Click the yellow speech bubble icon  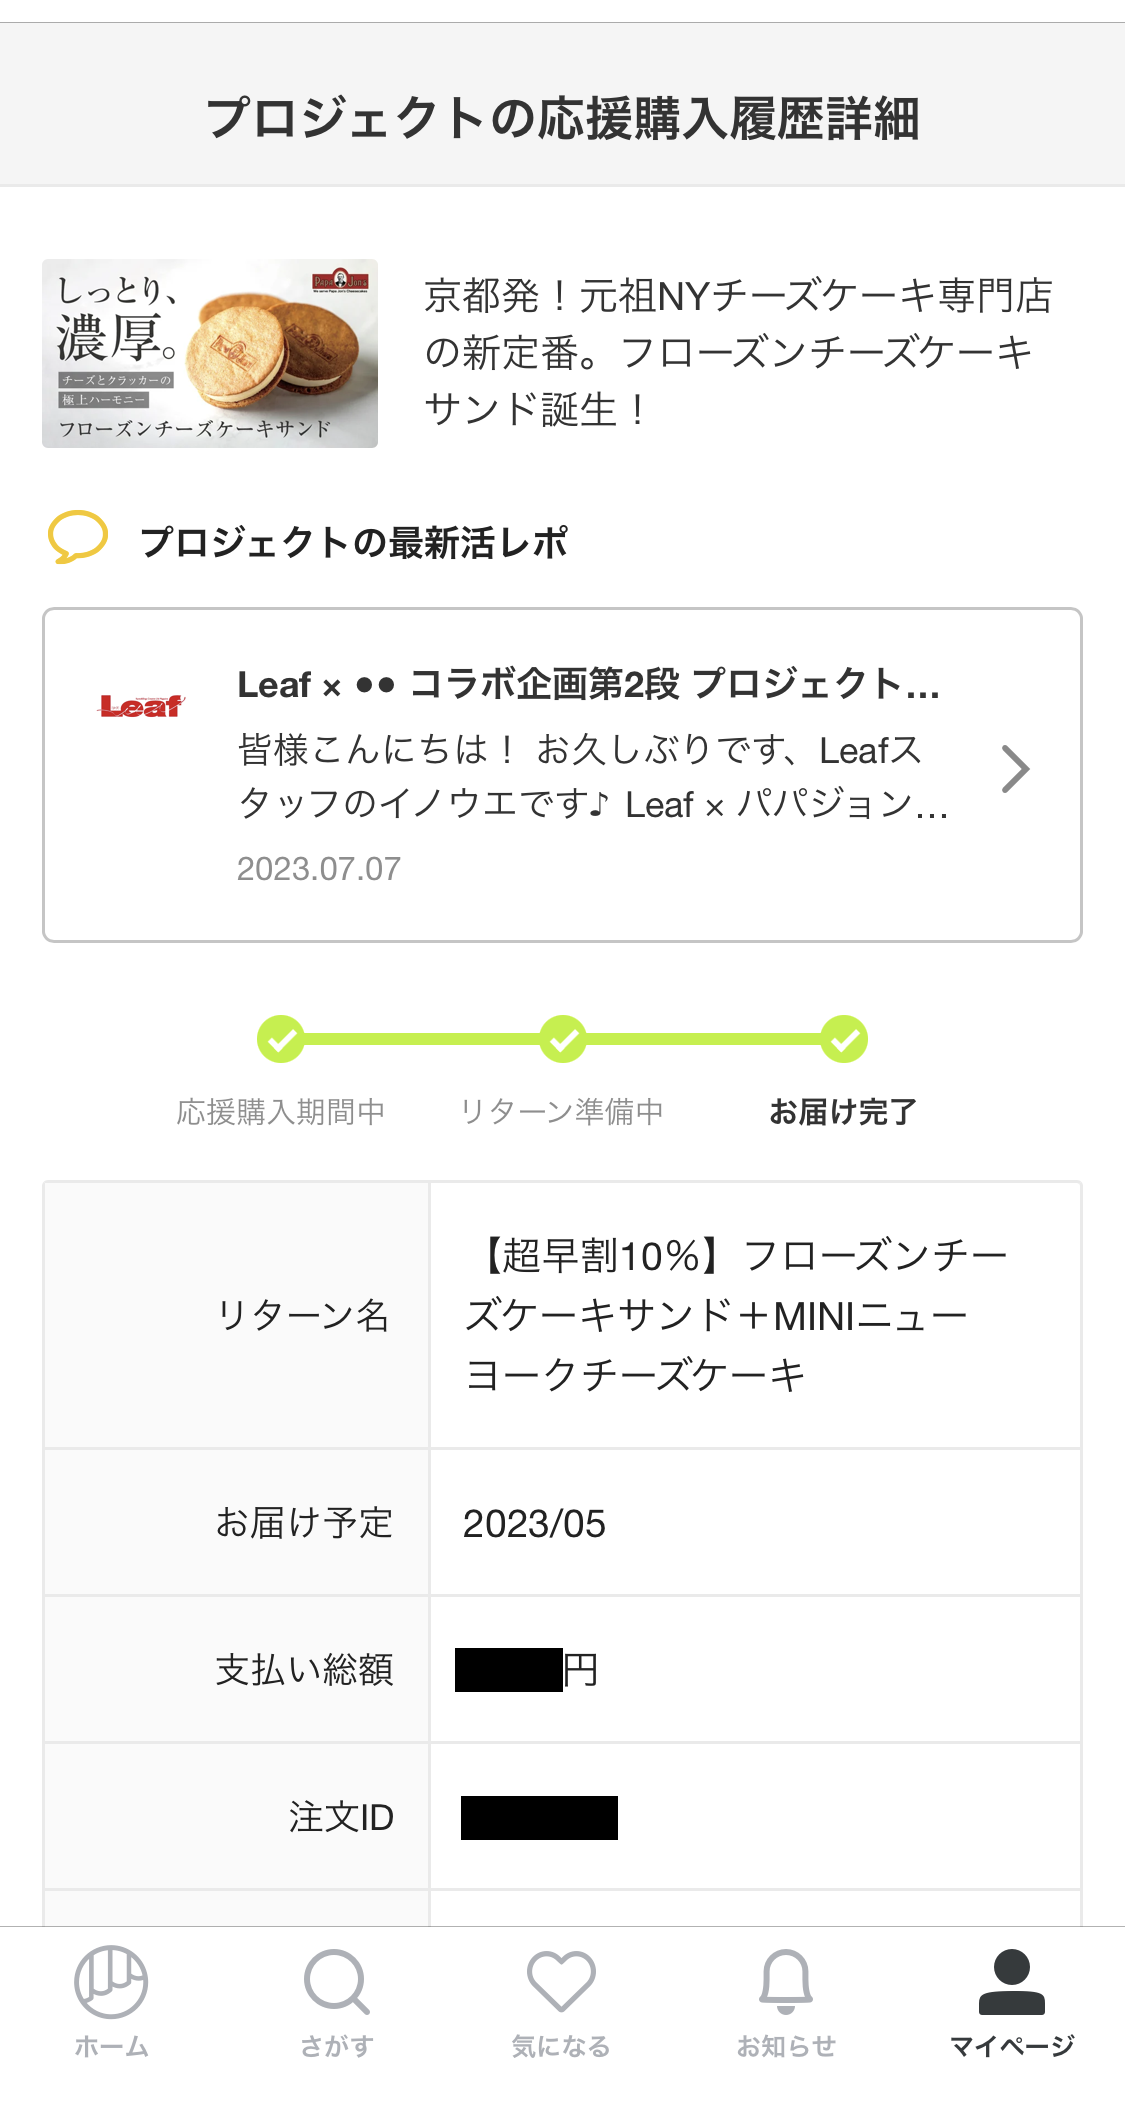pos(78,538)
